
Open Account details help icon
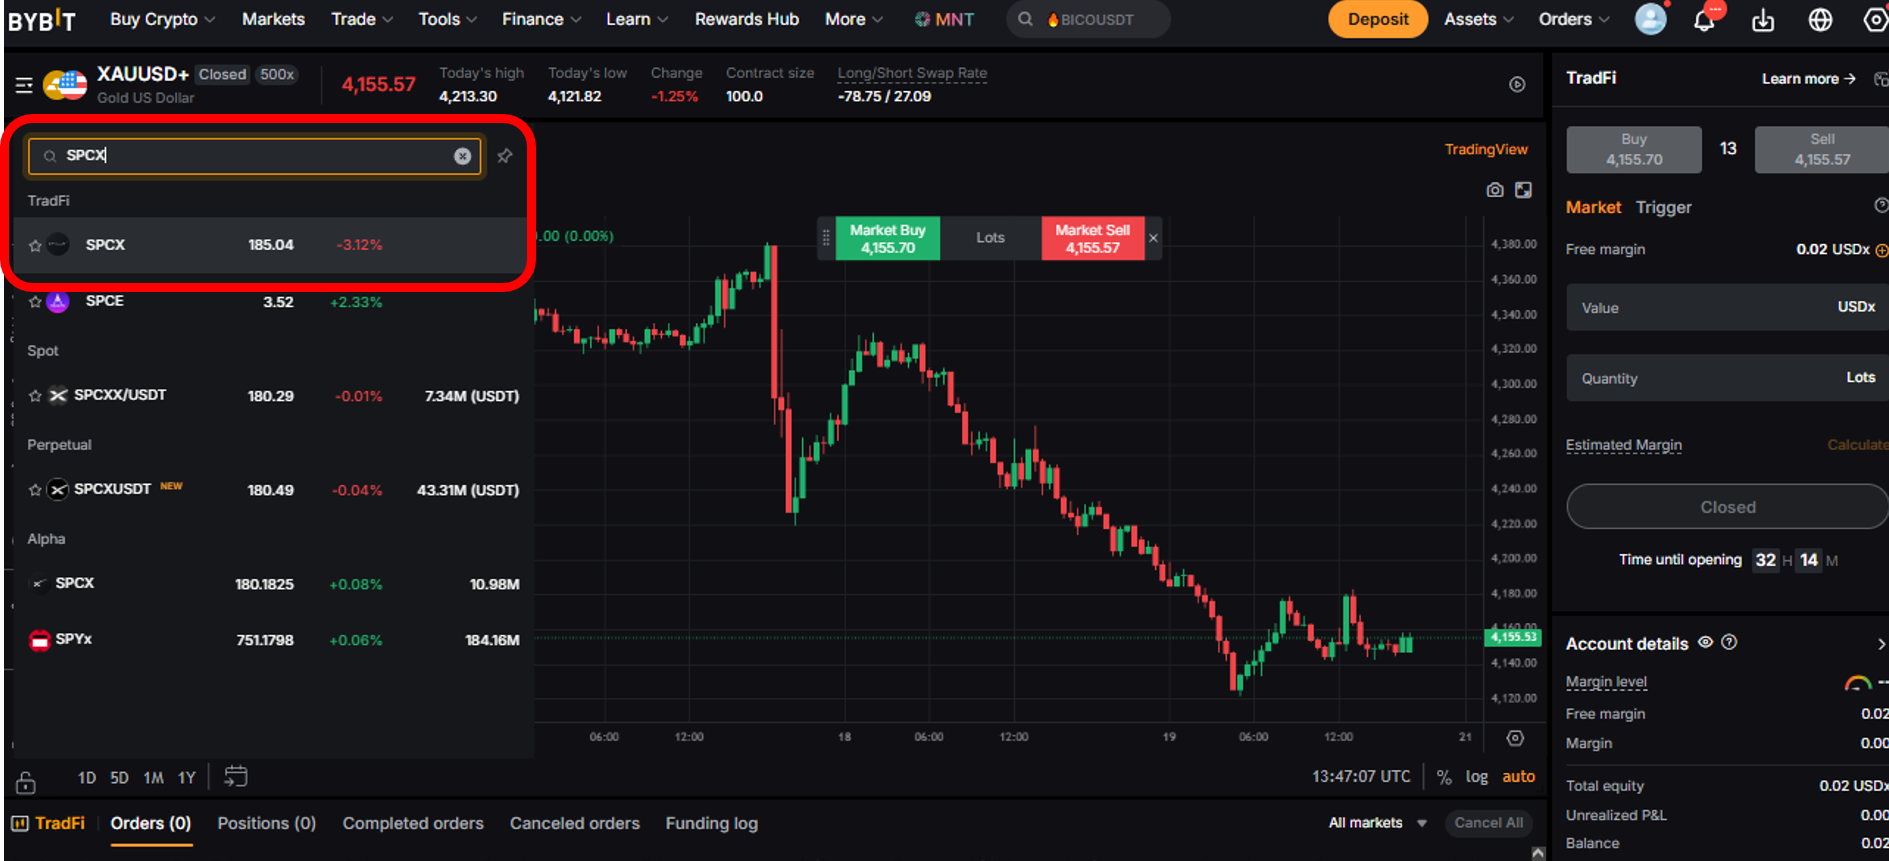pyautogui.click(x=1729, y=643)
